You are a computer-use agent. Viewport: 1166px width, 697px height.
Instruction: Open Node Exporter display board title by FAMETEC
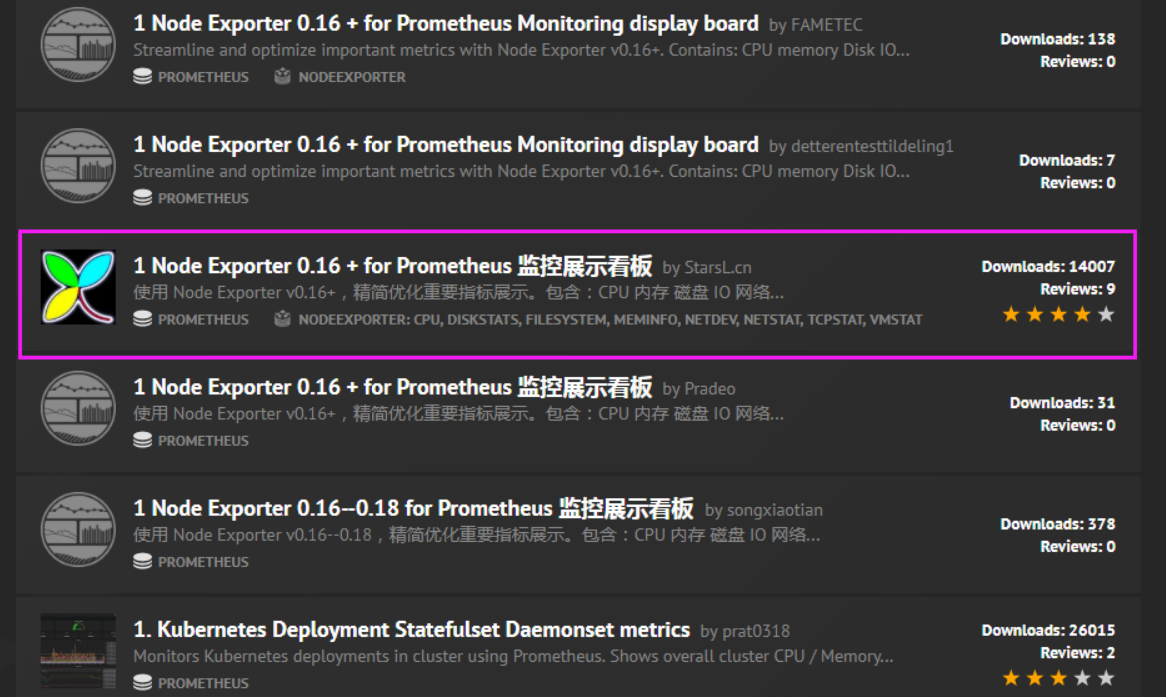click(446, 24)
